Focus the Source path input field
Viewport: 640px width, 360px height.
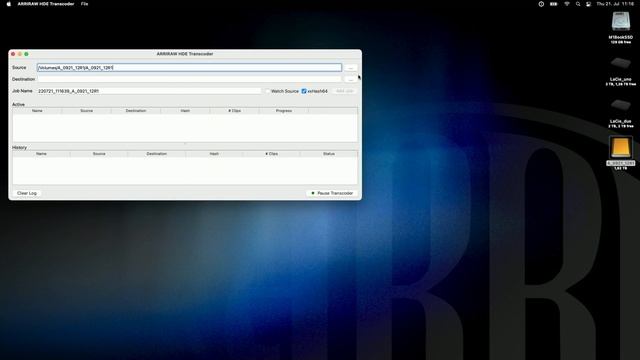[189, 68]
